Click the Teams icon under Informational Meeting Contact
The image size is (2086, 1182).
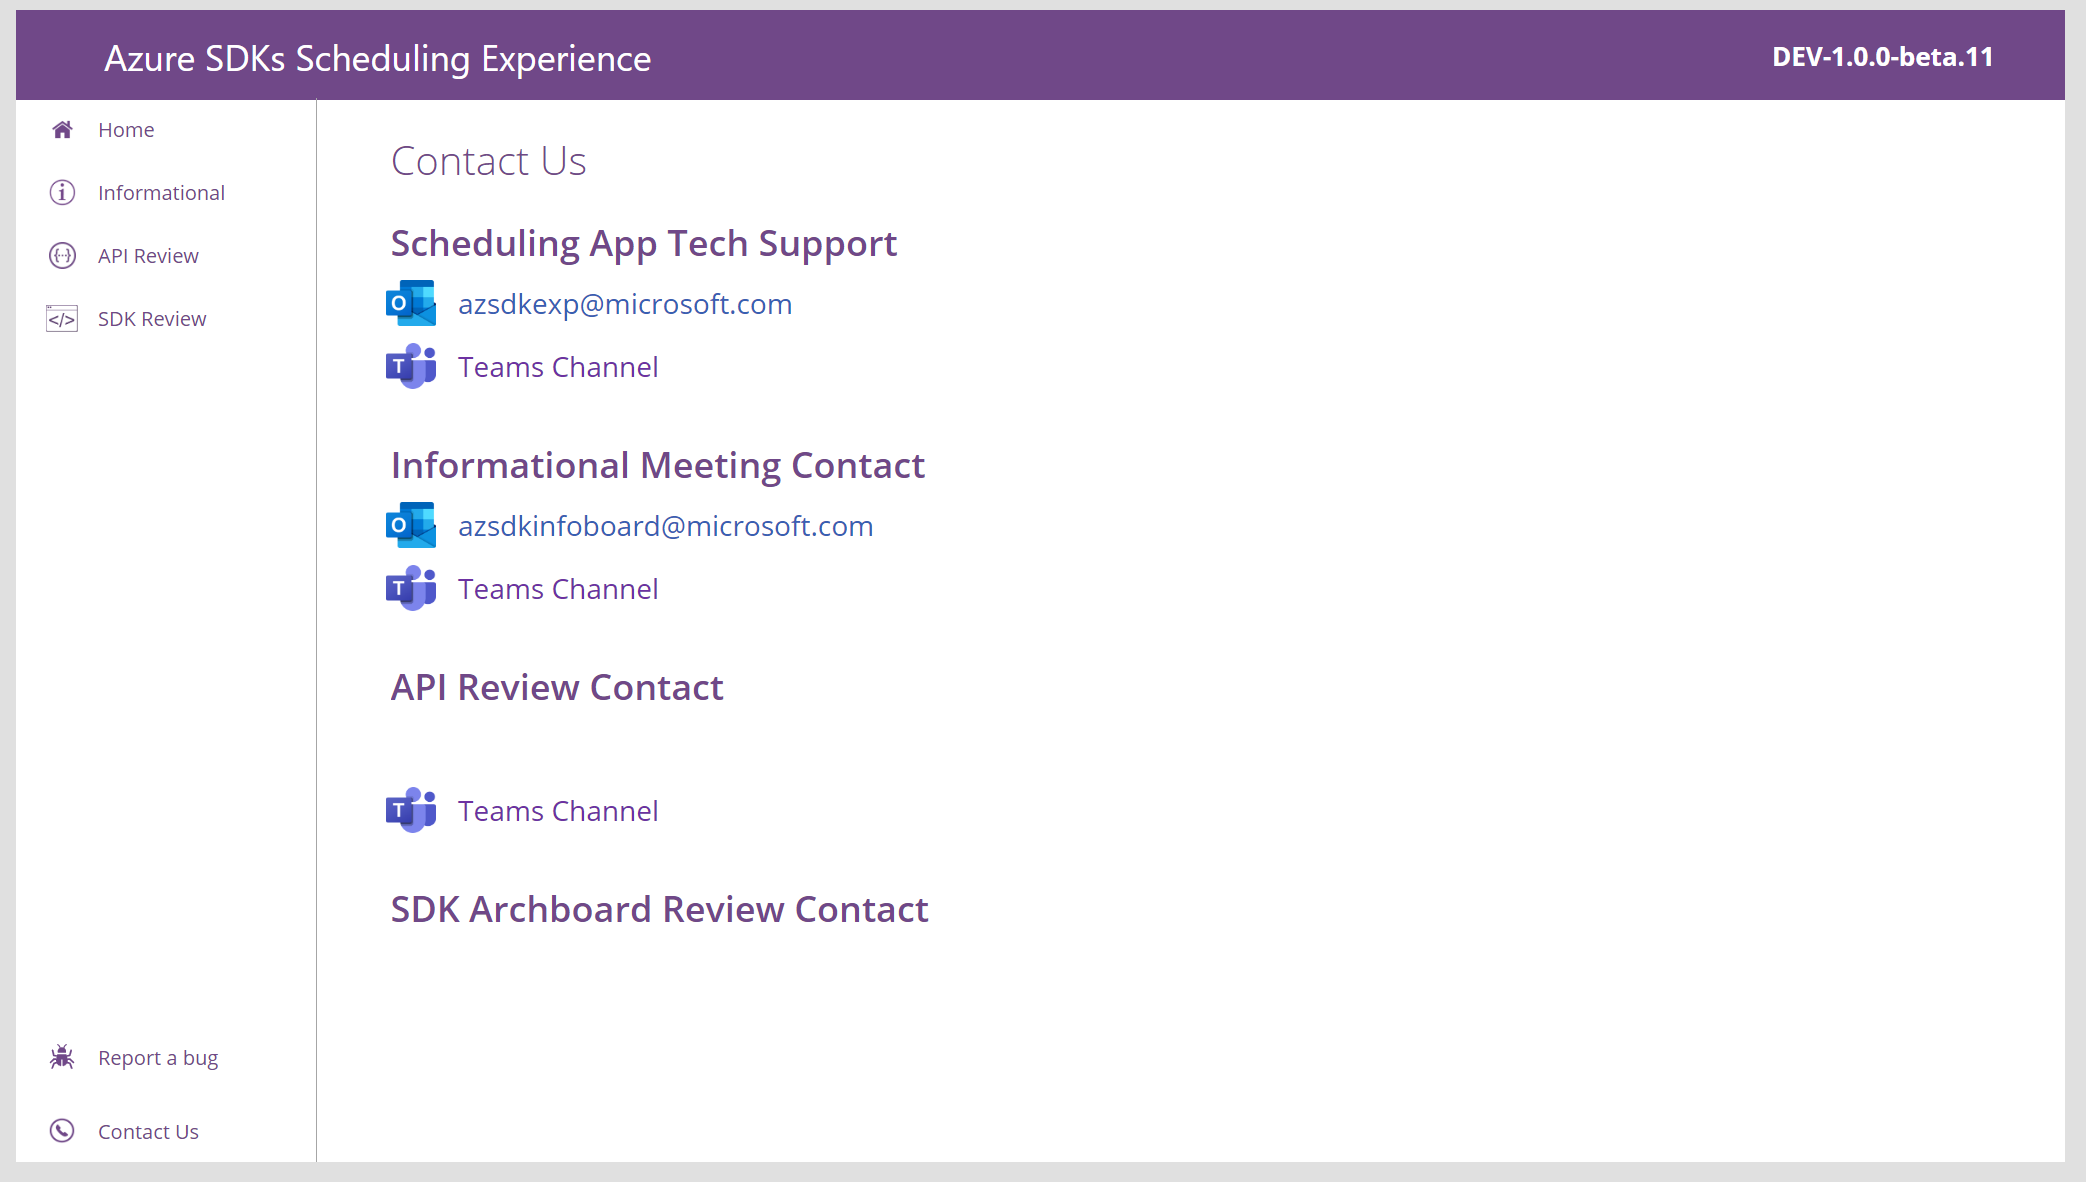410,589
